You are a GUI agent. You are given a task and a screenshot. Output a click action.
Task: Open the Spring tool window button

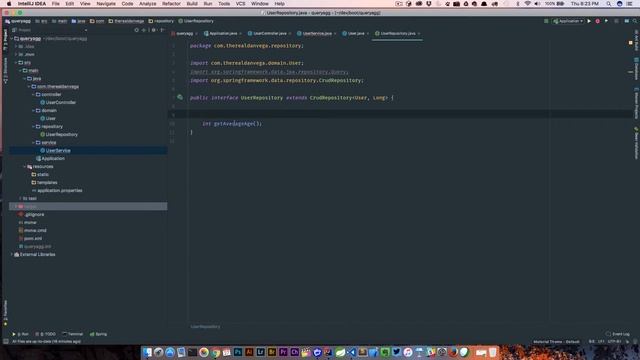click(98, 334)
